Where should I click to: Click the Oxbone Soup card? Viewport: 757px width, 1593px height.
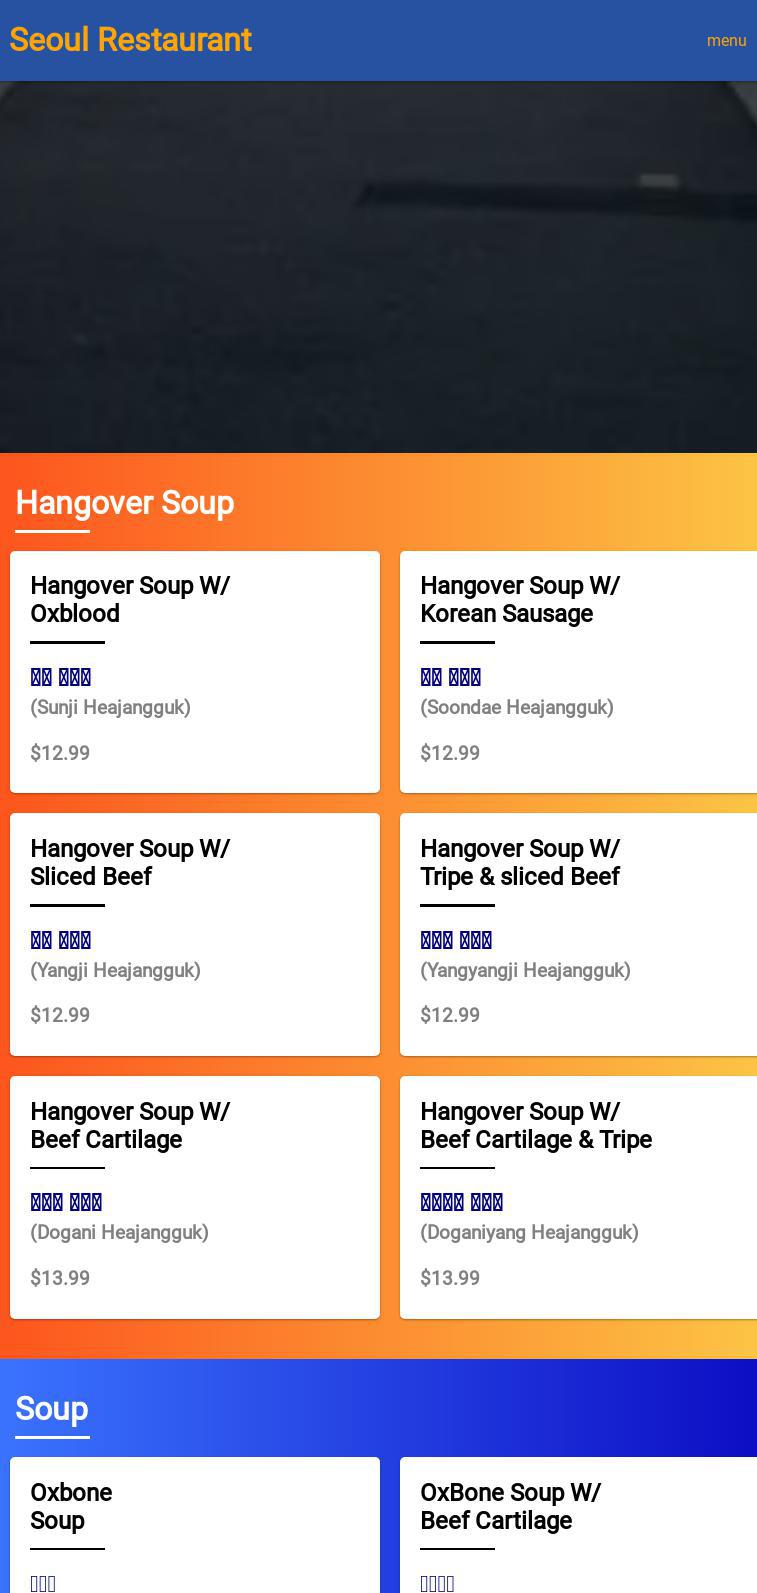195,1525
